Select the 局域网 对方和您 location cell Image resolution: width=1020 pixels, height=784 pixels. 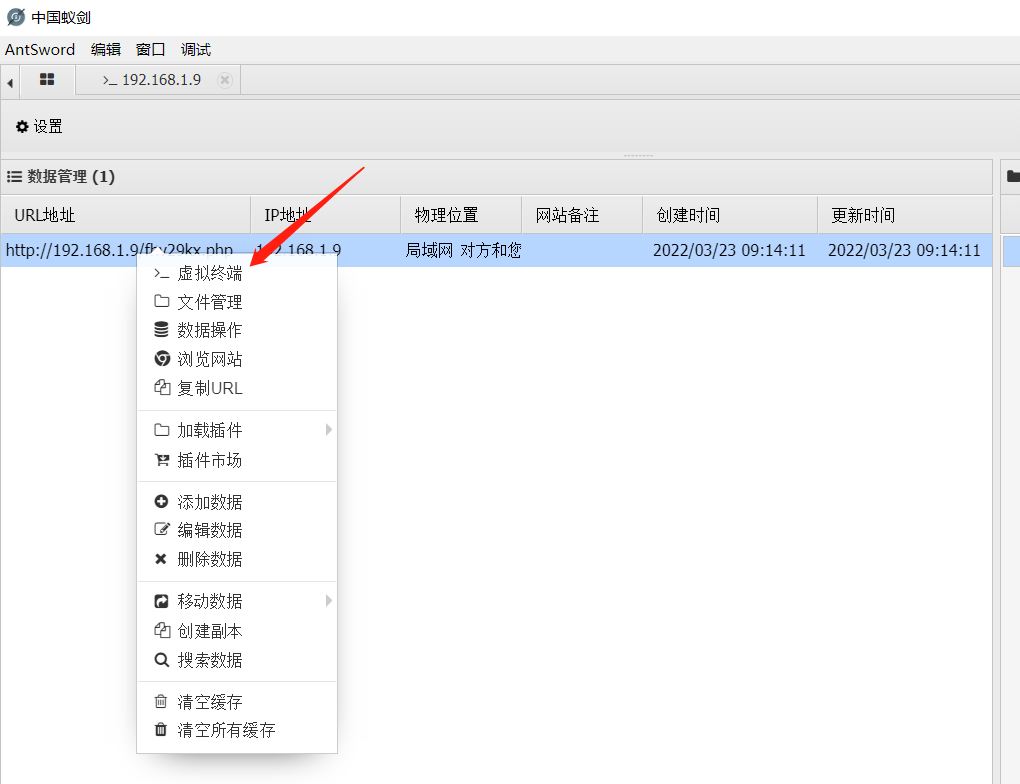pyautogui.click(x=463, y=250)
